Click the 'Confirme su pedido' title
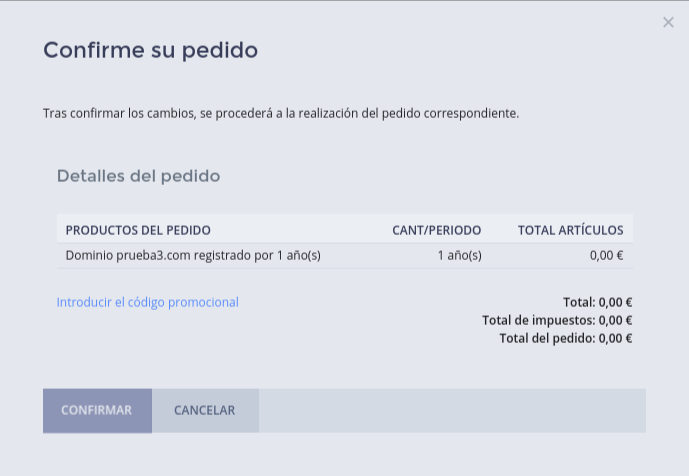Viewport: 689px width, 476px height. 150,50
